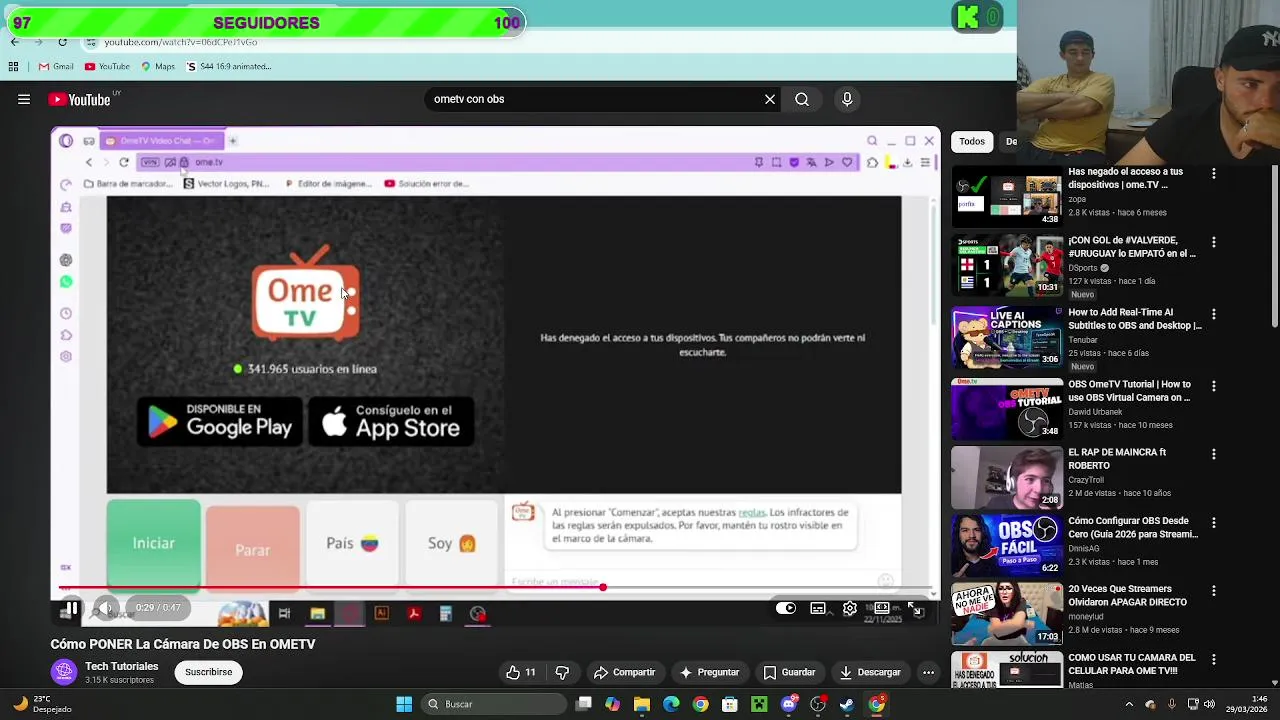Open Steam from the taskbar
Viewport: 1280px width, 720px height.
point(847,704)
